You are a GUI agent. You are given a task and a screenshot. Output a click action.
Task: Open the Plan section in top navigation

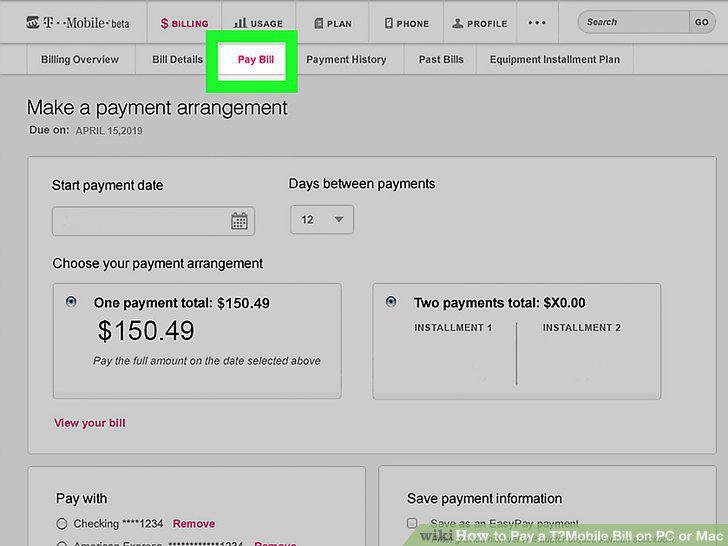333,23
